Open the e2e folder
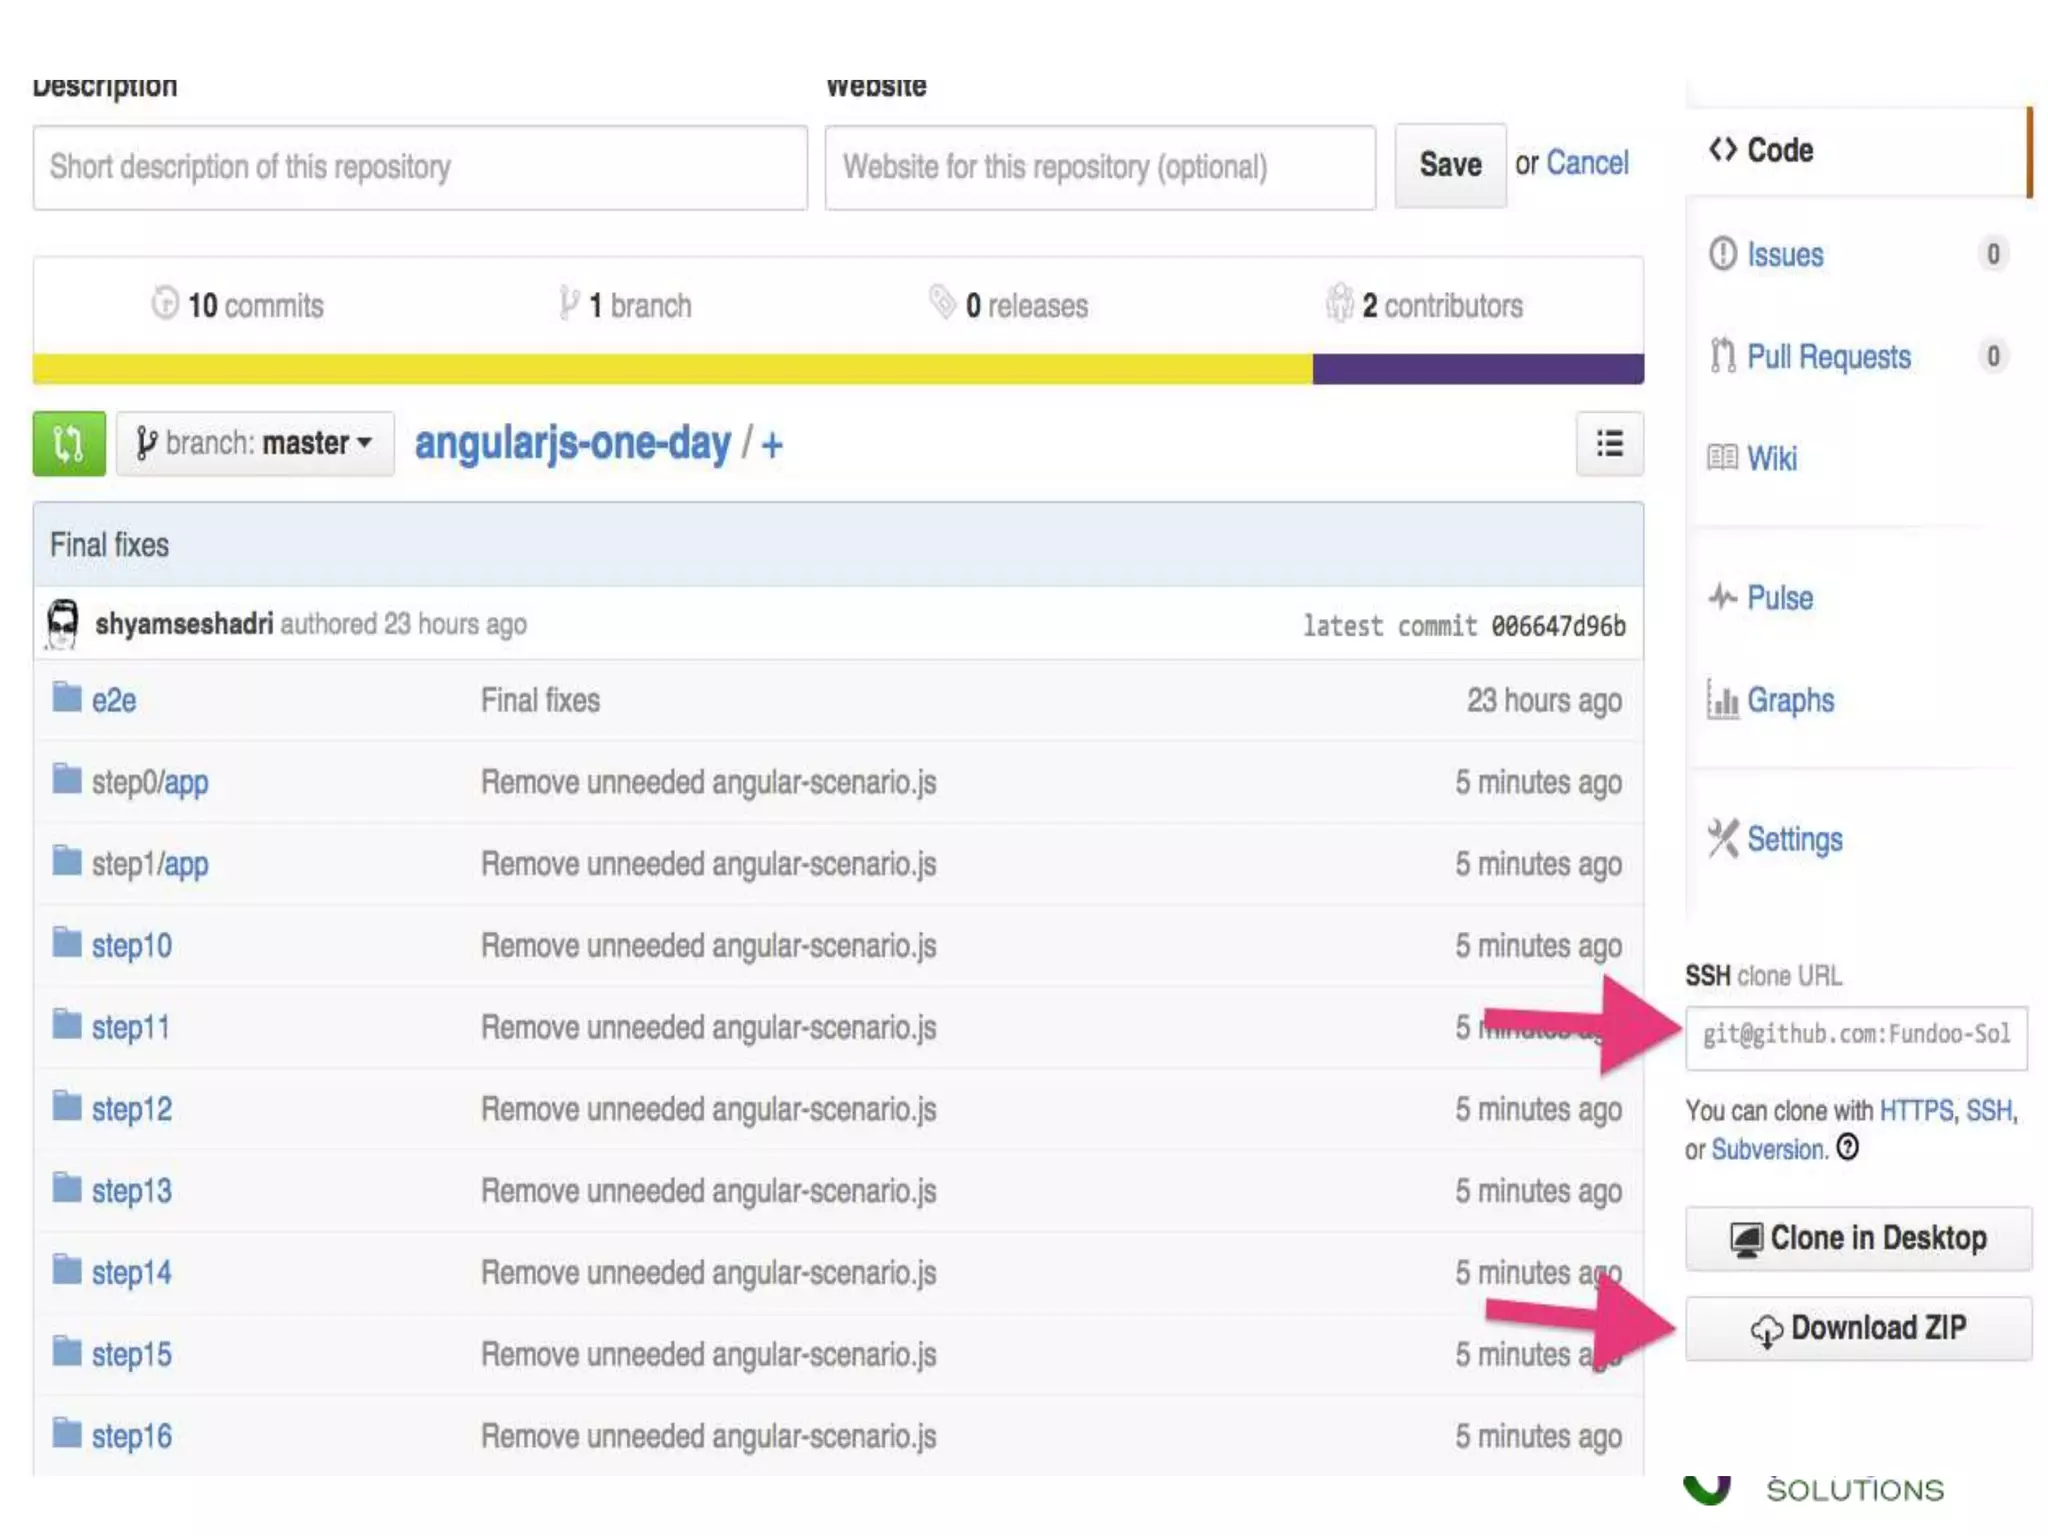The width and height of the screenshot is (2048, 1536). 113,700
